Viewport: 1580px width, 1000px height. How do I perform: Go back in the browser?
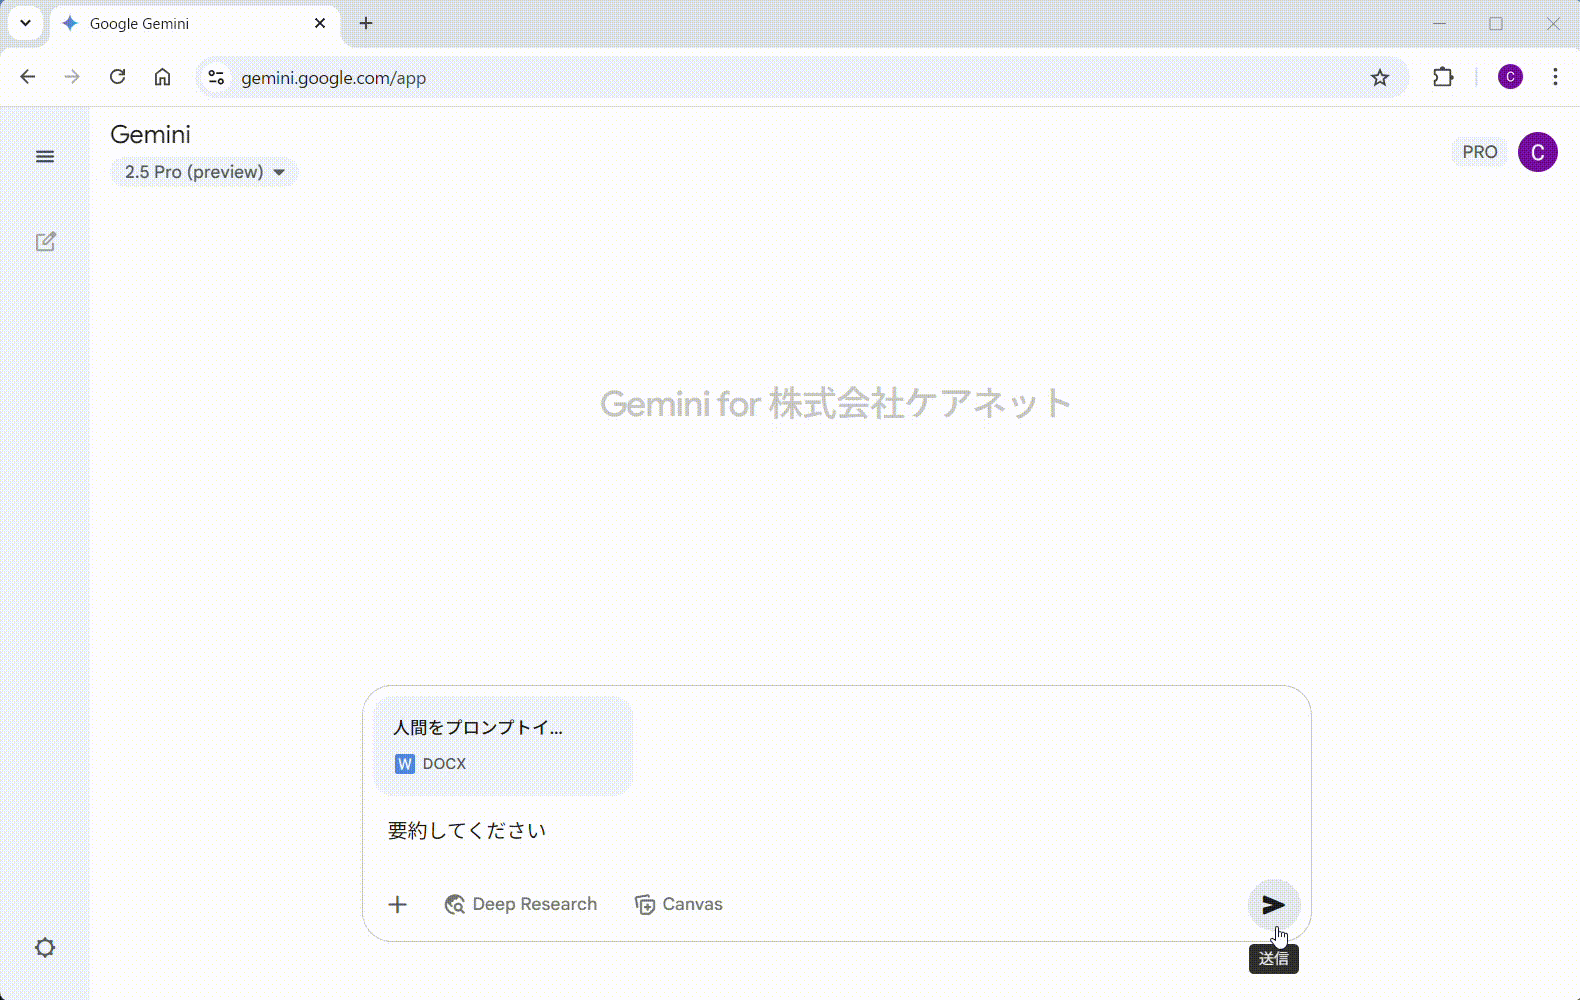pyautogui.click(x=28, y=77)
